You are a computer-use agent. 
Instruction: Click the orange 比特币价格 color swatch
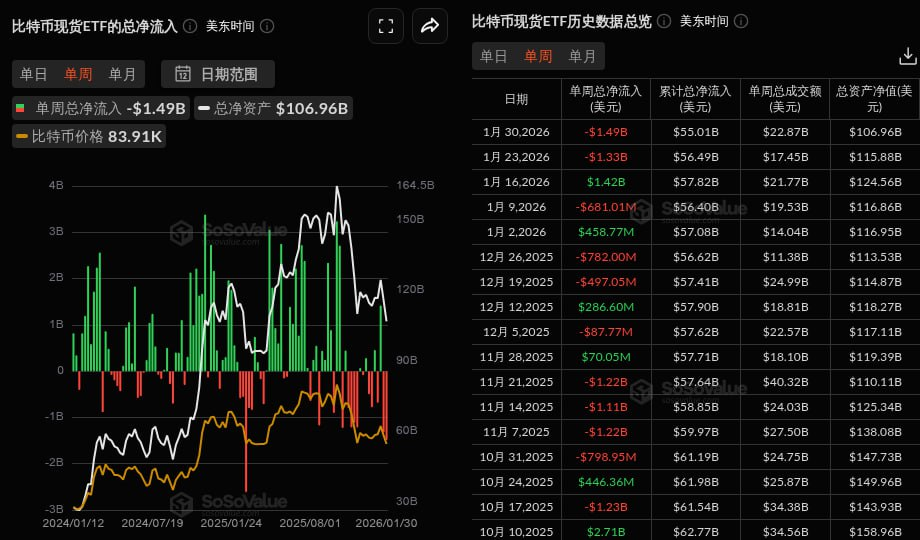pos(22,136)
